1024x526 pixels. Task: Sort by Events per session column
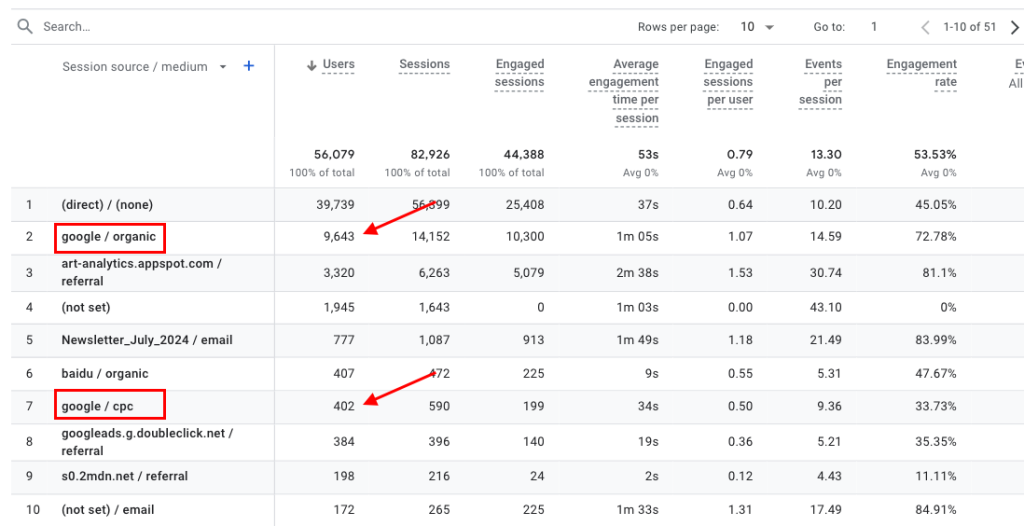822,82
